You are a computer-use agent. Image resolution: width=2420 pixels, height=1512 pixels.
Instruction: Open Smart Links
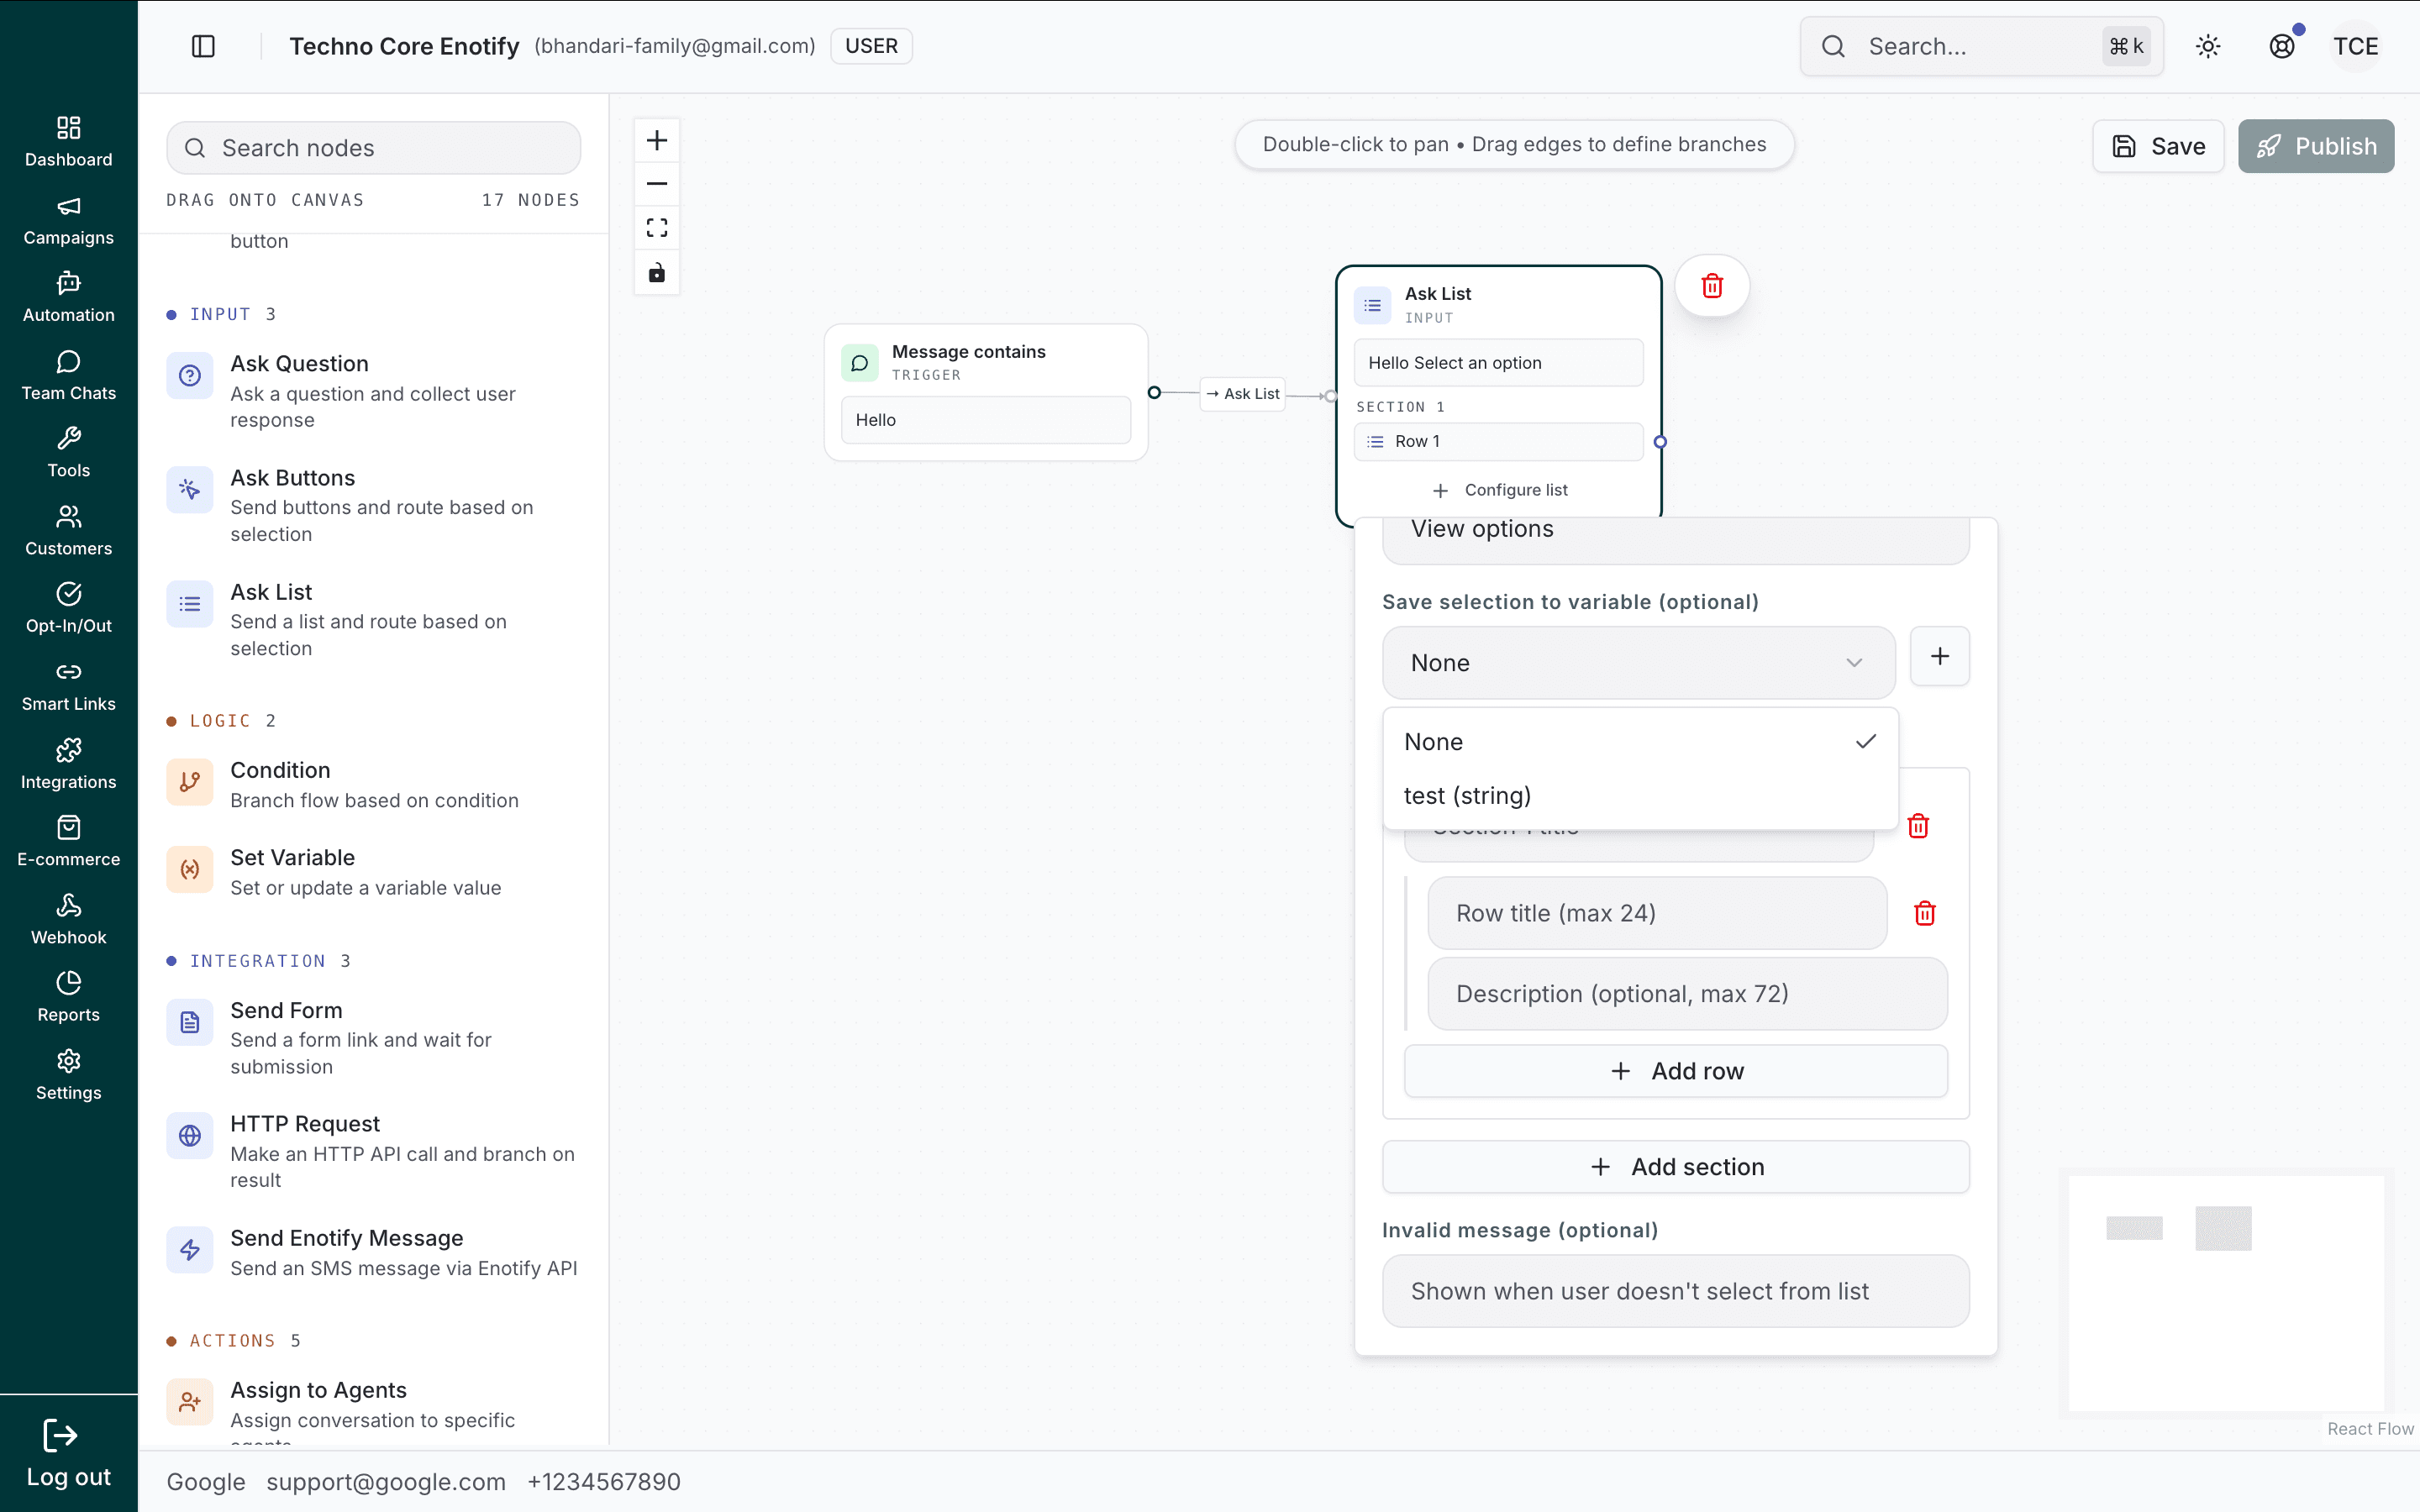point(68,686)
